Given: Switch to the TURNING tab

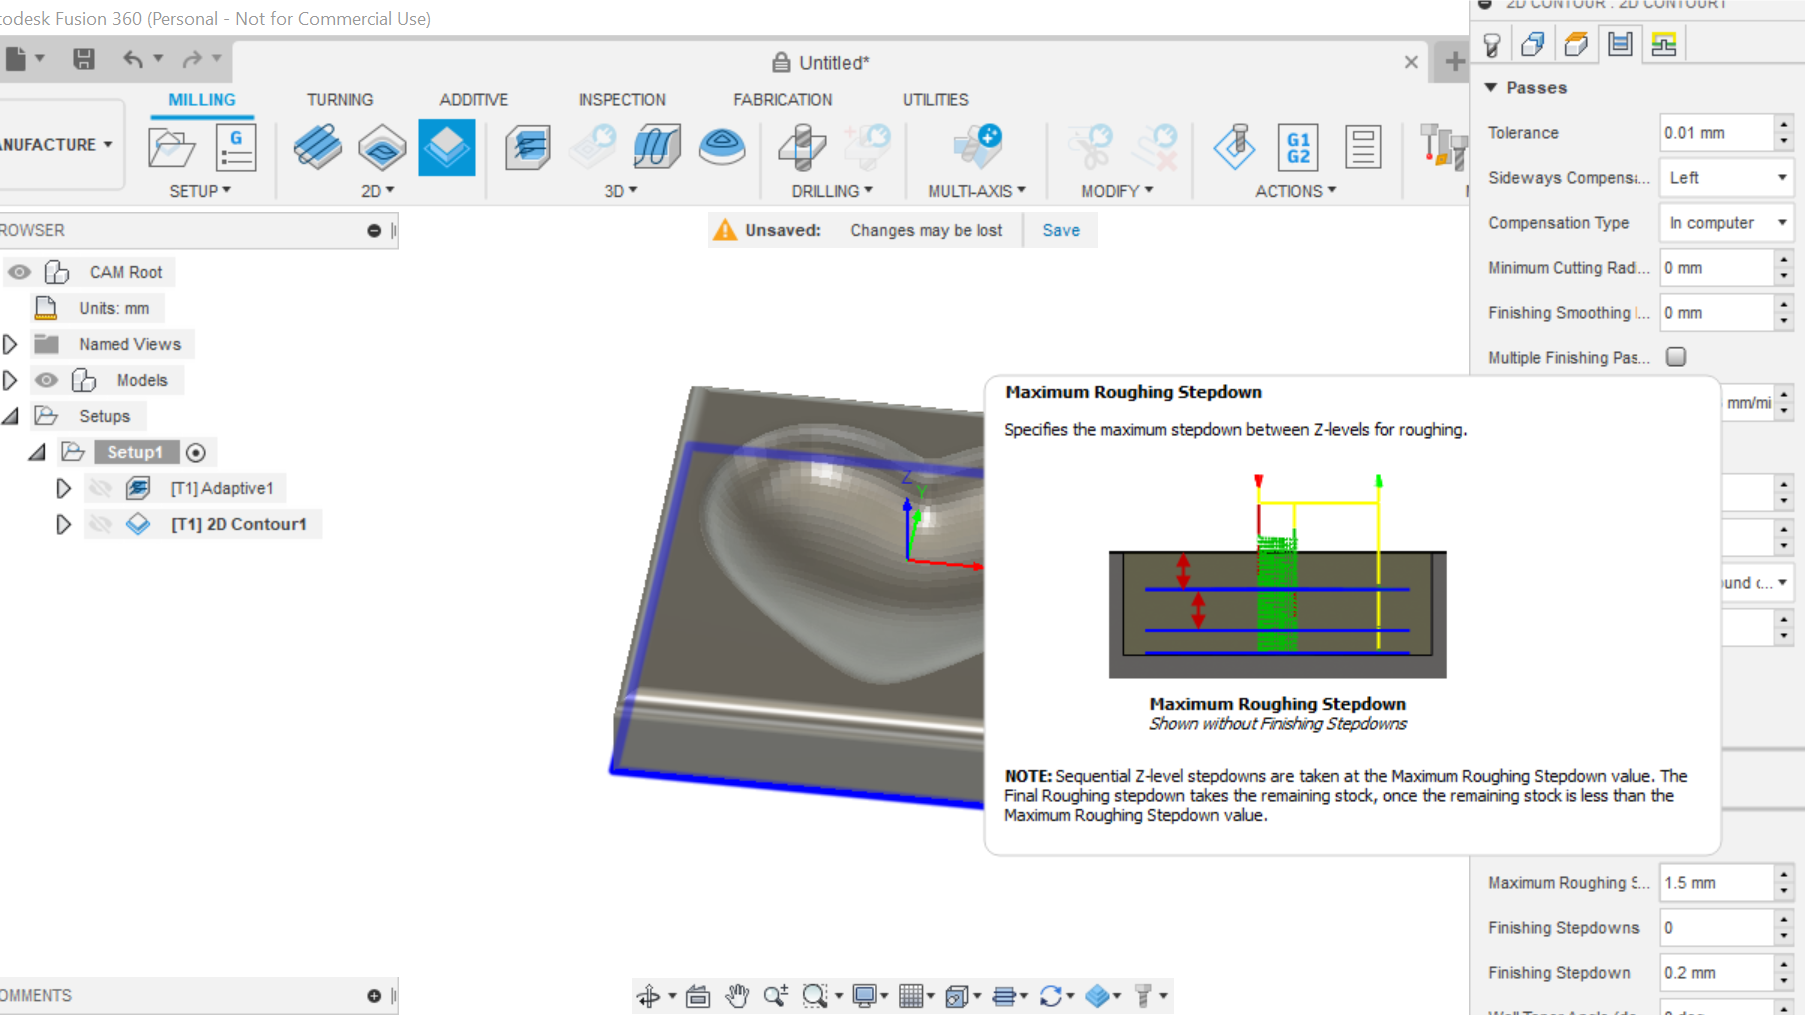Looking at the screenshot, I should (x=340, y=100).
